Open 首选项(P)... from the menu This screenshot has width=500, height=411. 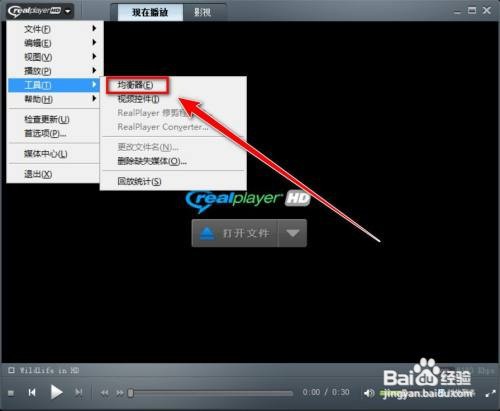click(x=54, y=133)
